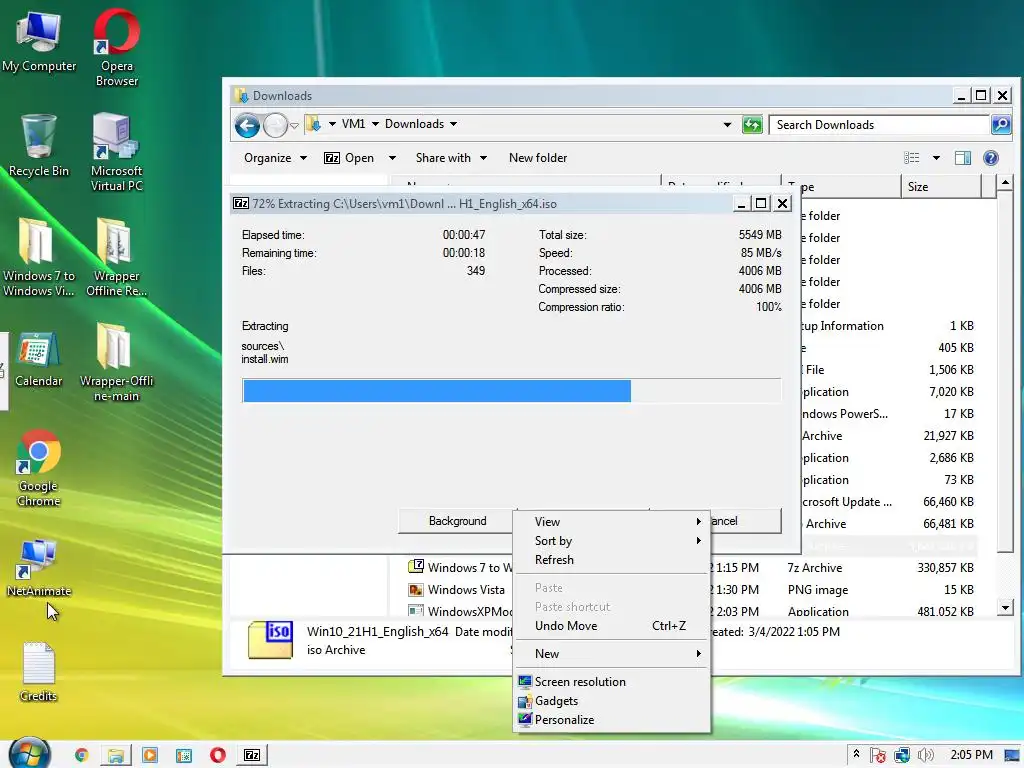
Task: Expand the Downloads breadcrumb arrow
Action: tap(453, 124)
